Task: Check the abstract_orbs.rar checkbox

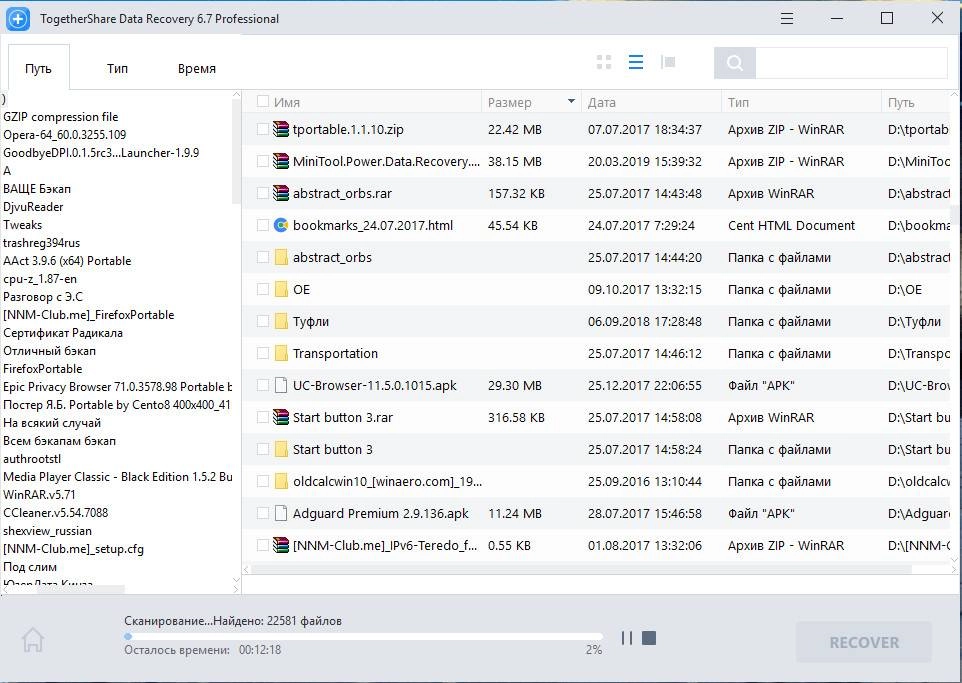Action: pos(263,193)
